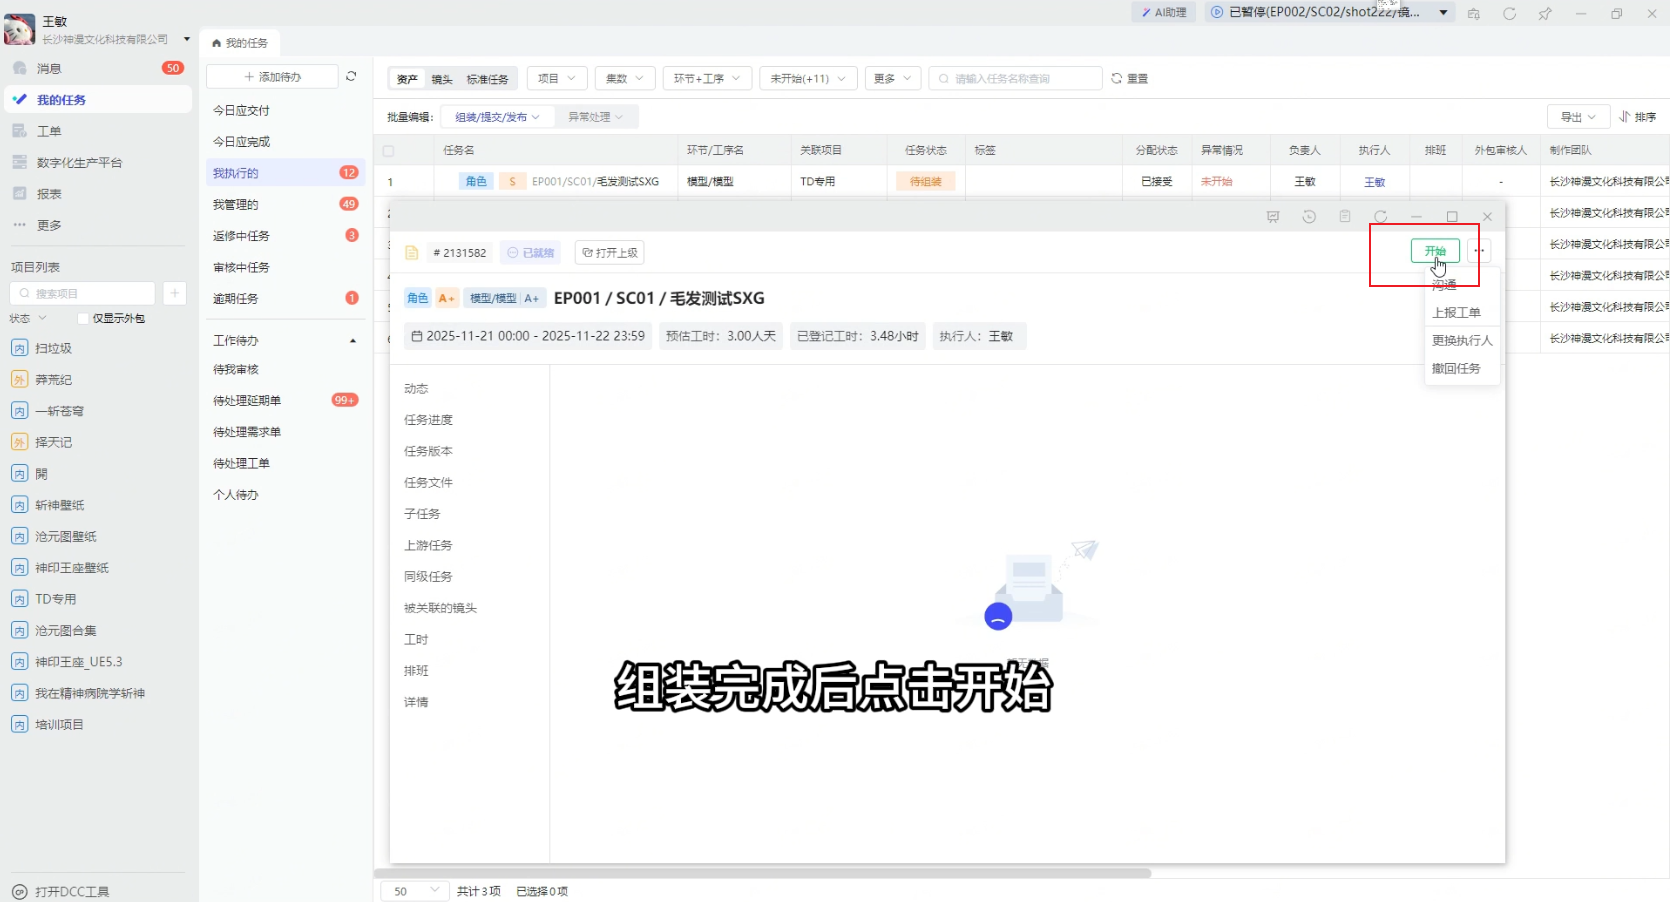Toggle the 仅显示外包 checkbox

84,319
